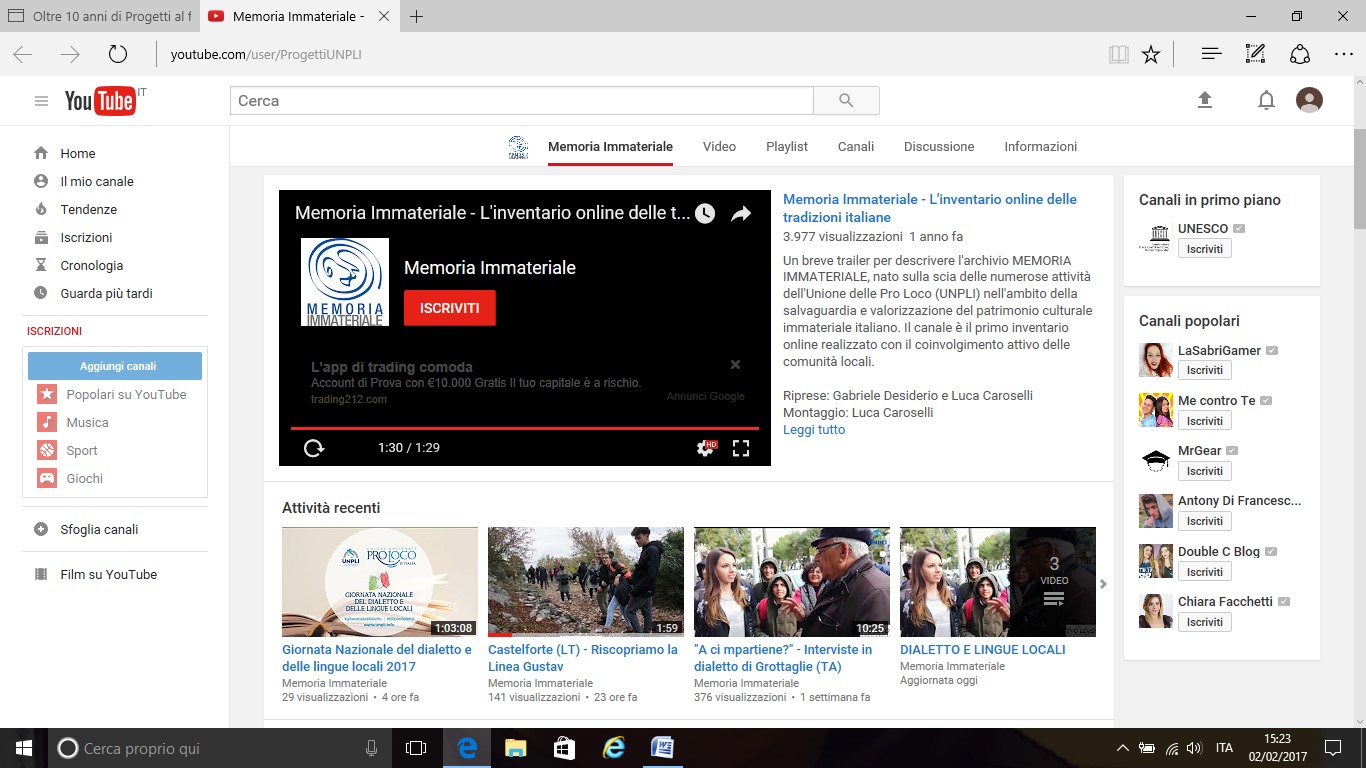The height and width of the screenshot is (768, 1366).
Task: Open File Explorer from the taskbar
Action: pyautogui.click(x=516, y=748)
